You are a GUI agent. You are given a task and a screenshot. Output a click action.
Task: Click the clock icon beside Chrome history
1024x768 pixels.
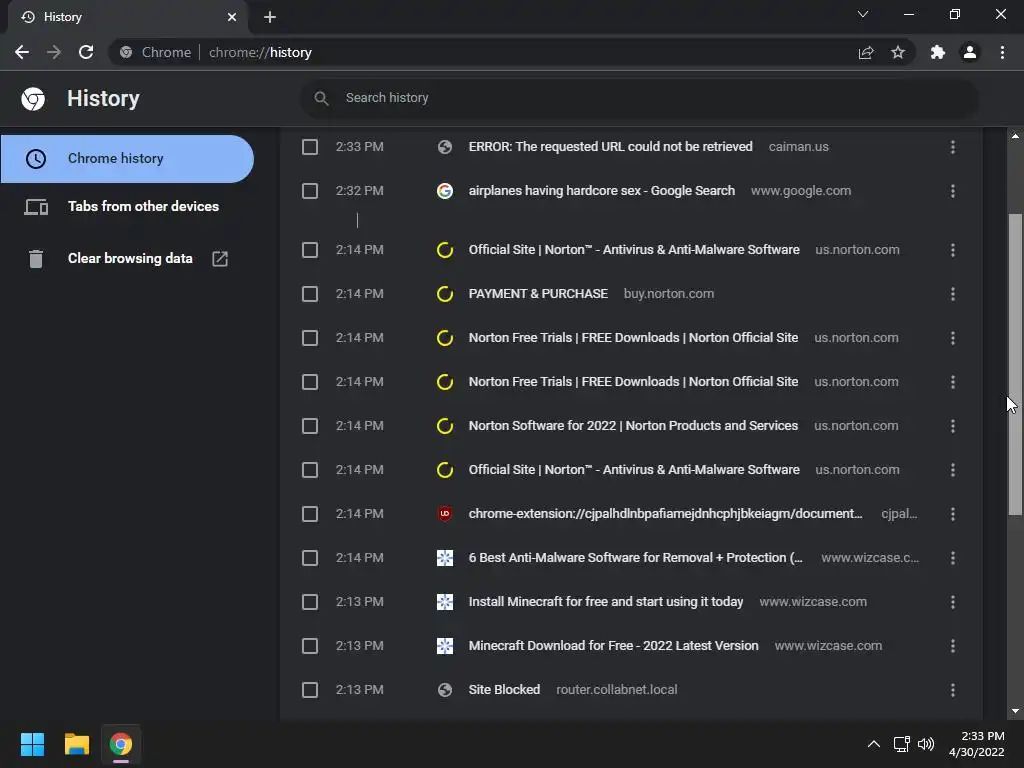(36, 159)
